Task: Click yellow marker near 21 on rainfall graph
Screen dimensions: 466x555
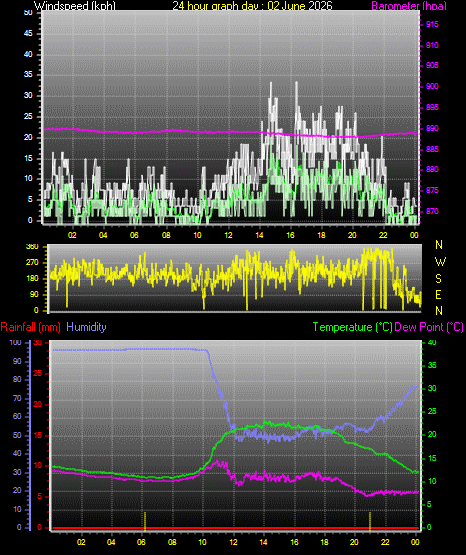Action: [x=370, y=521]
